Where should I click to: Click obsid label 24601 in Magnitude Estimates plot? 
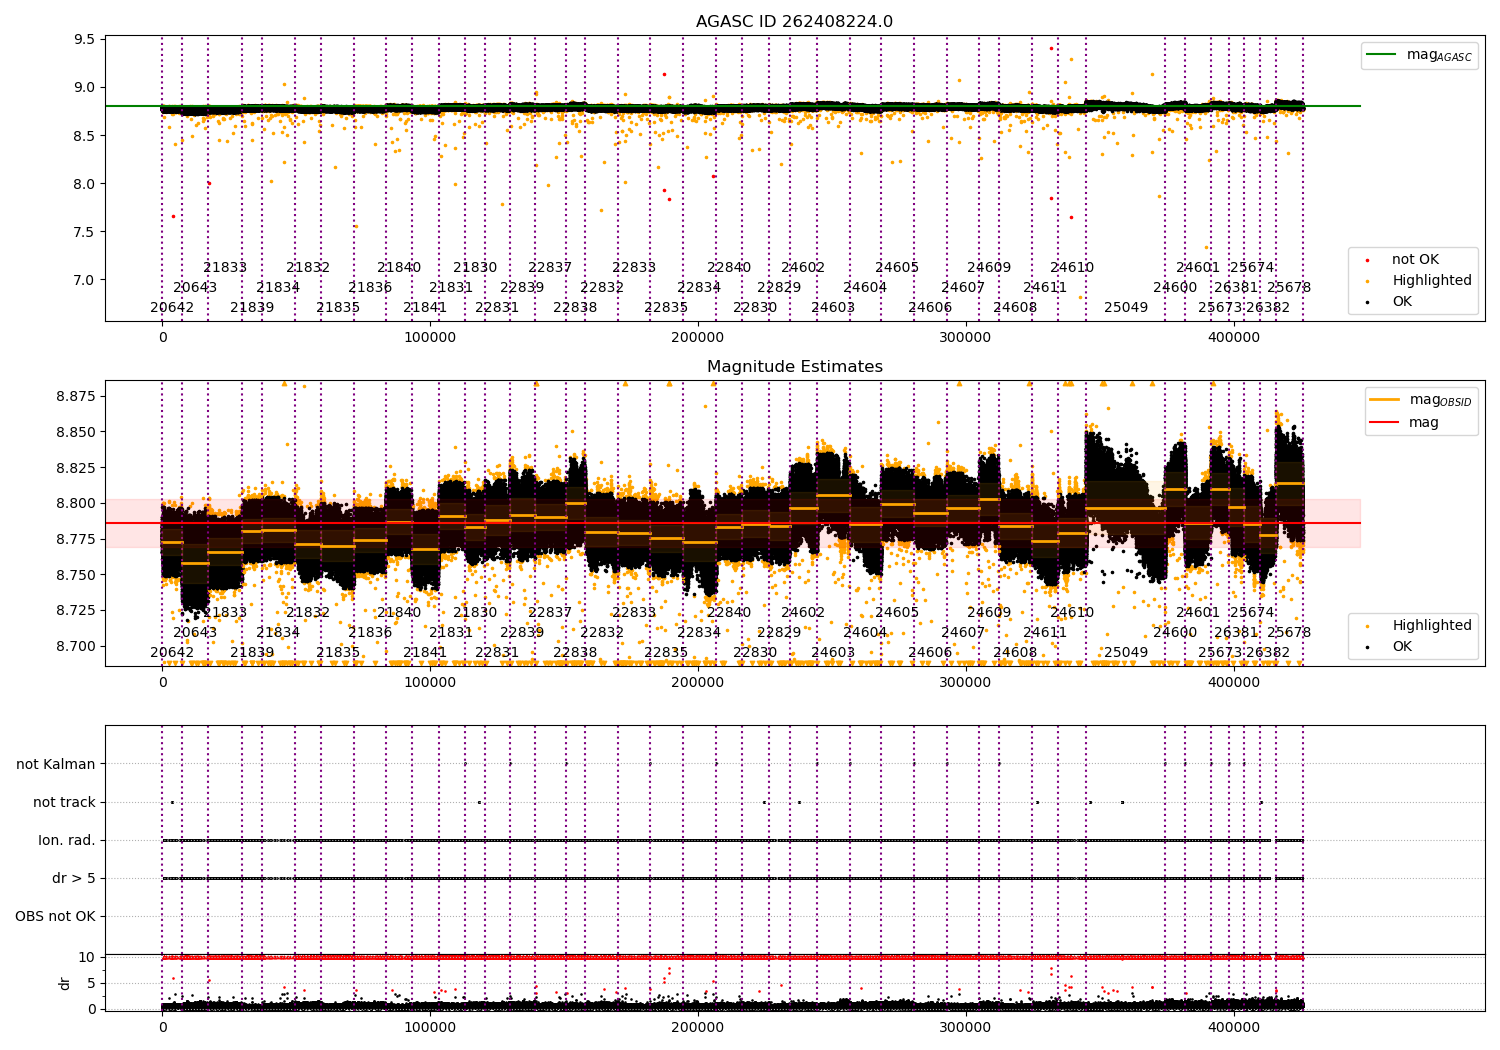[1198, 613]
